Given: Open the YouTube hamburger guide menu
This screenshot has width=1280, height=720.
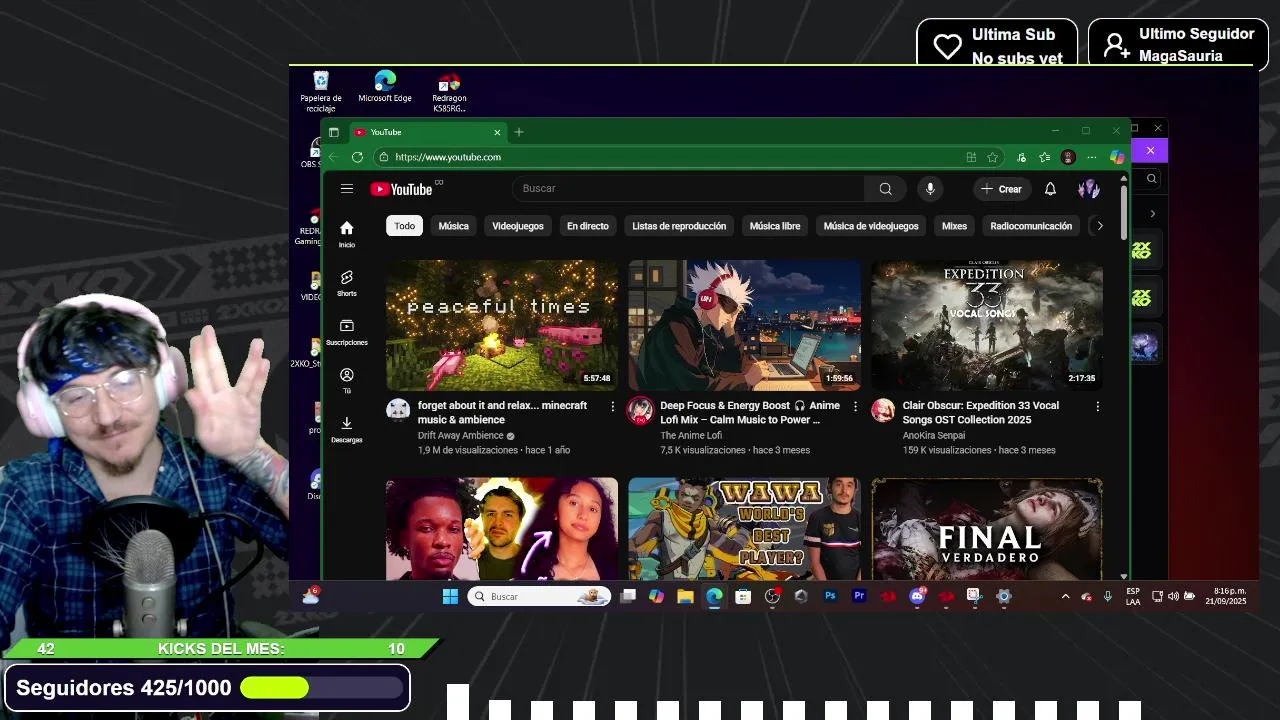Looking at the screenshot, I should [x=346, y=189].
